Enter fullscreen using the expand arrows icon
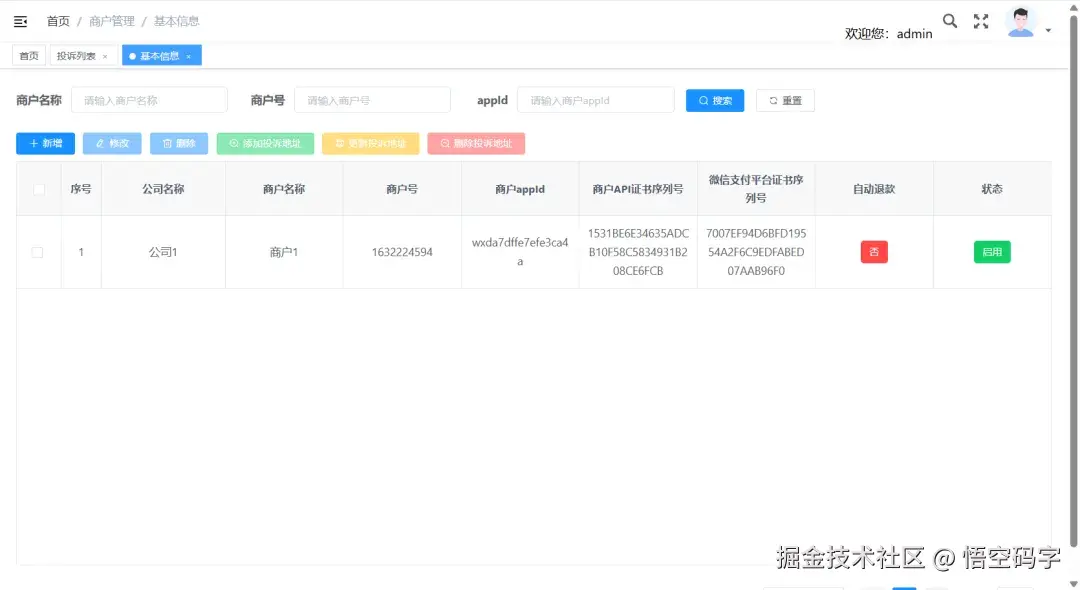 tap(980, 20)
